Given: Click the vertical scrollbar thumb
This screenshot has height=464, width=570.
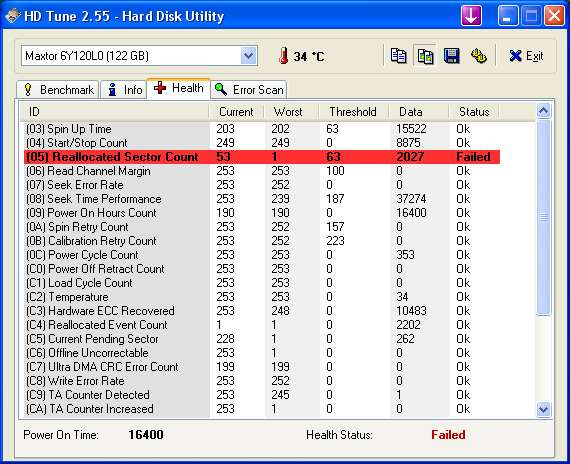Looking at the screenshot, I should click(543, 217).
